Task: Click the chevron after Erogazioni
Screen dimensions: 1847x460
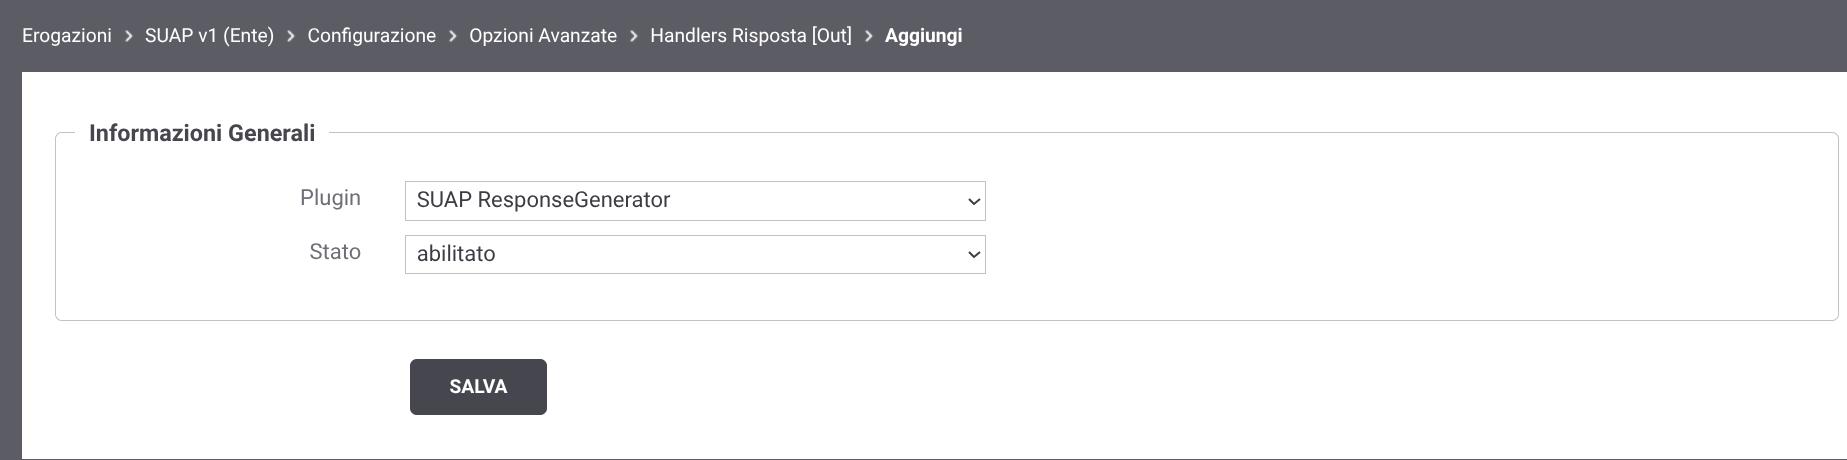Action: (128, 36)
